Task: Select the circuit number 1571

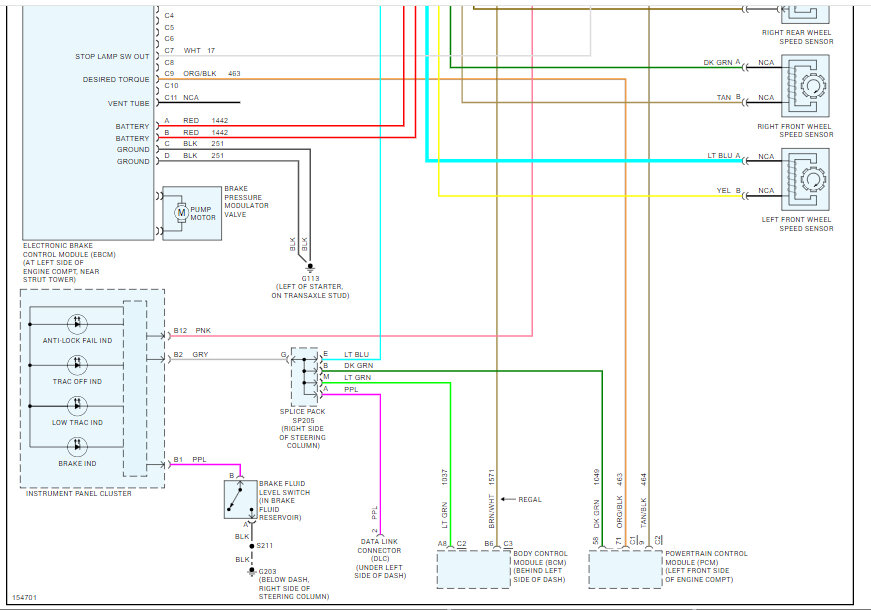Action: pos(492,477)
